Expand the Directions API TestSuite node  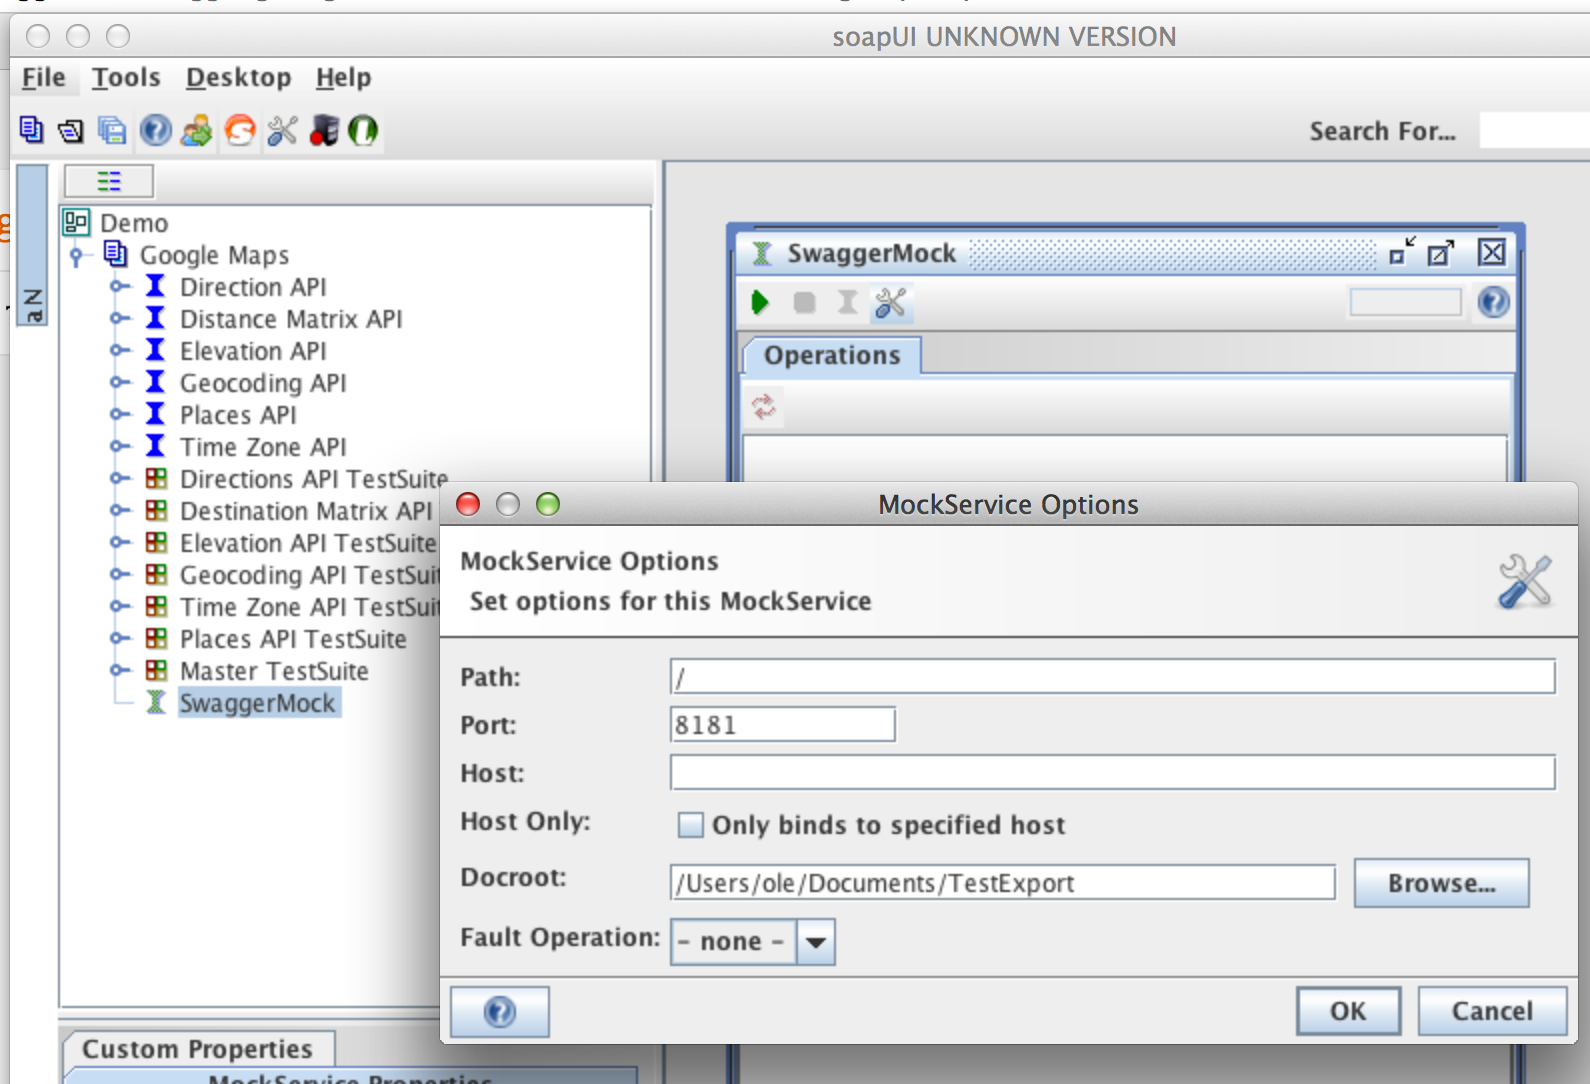pos(119,479)
